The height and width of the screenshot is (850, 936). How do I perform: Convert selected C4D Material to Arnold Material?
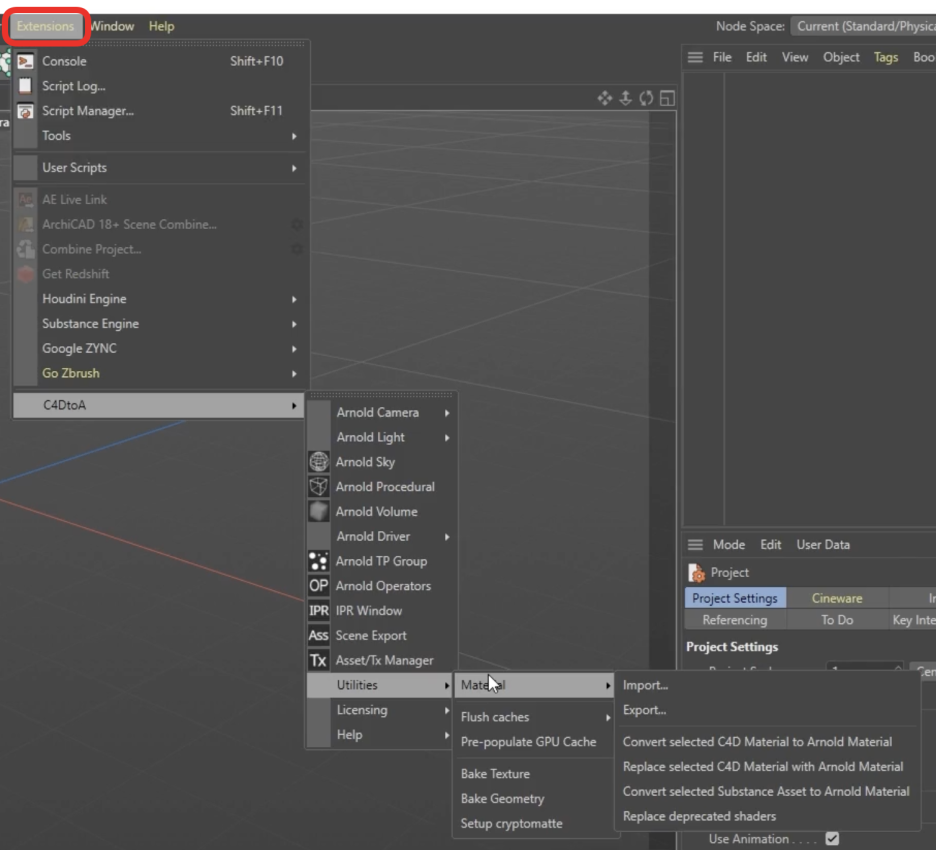click(x=768, y=742)
